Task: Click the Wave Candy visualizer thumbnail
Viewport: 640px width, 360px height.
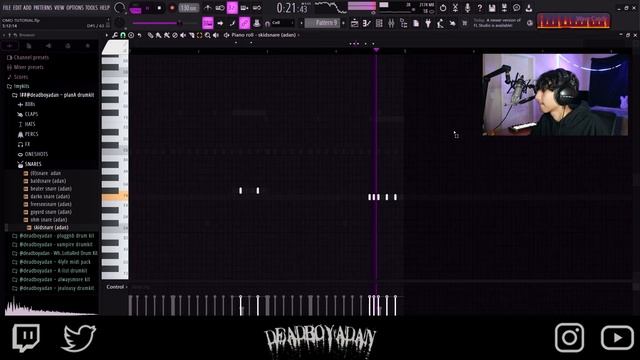Action: (573, 21)
